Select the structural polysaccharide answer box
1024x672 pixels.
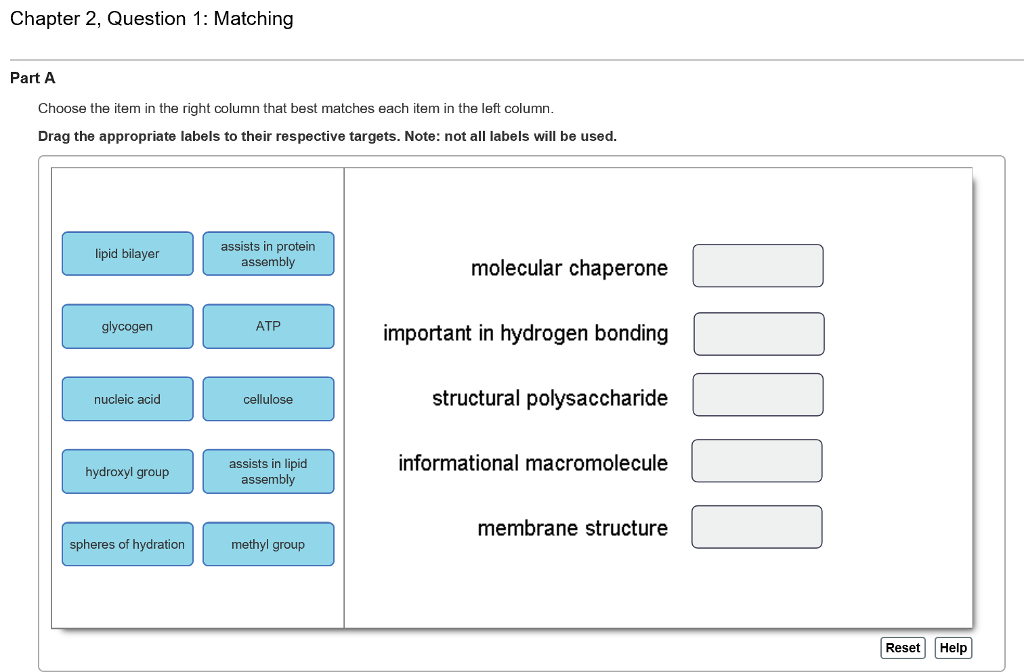(x=757, y=394)
